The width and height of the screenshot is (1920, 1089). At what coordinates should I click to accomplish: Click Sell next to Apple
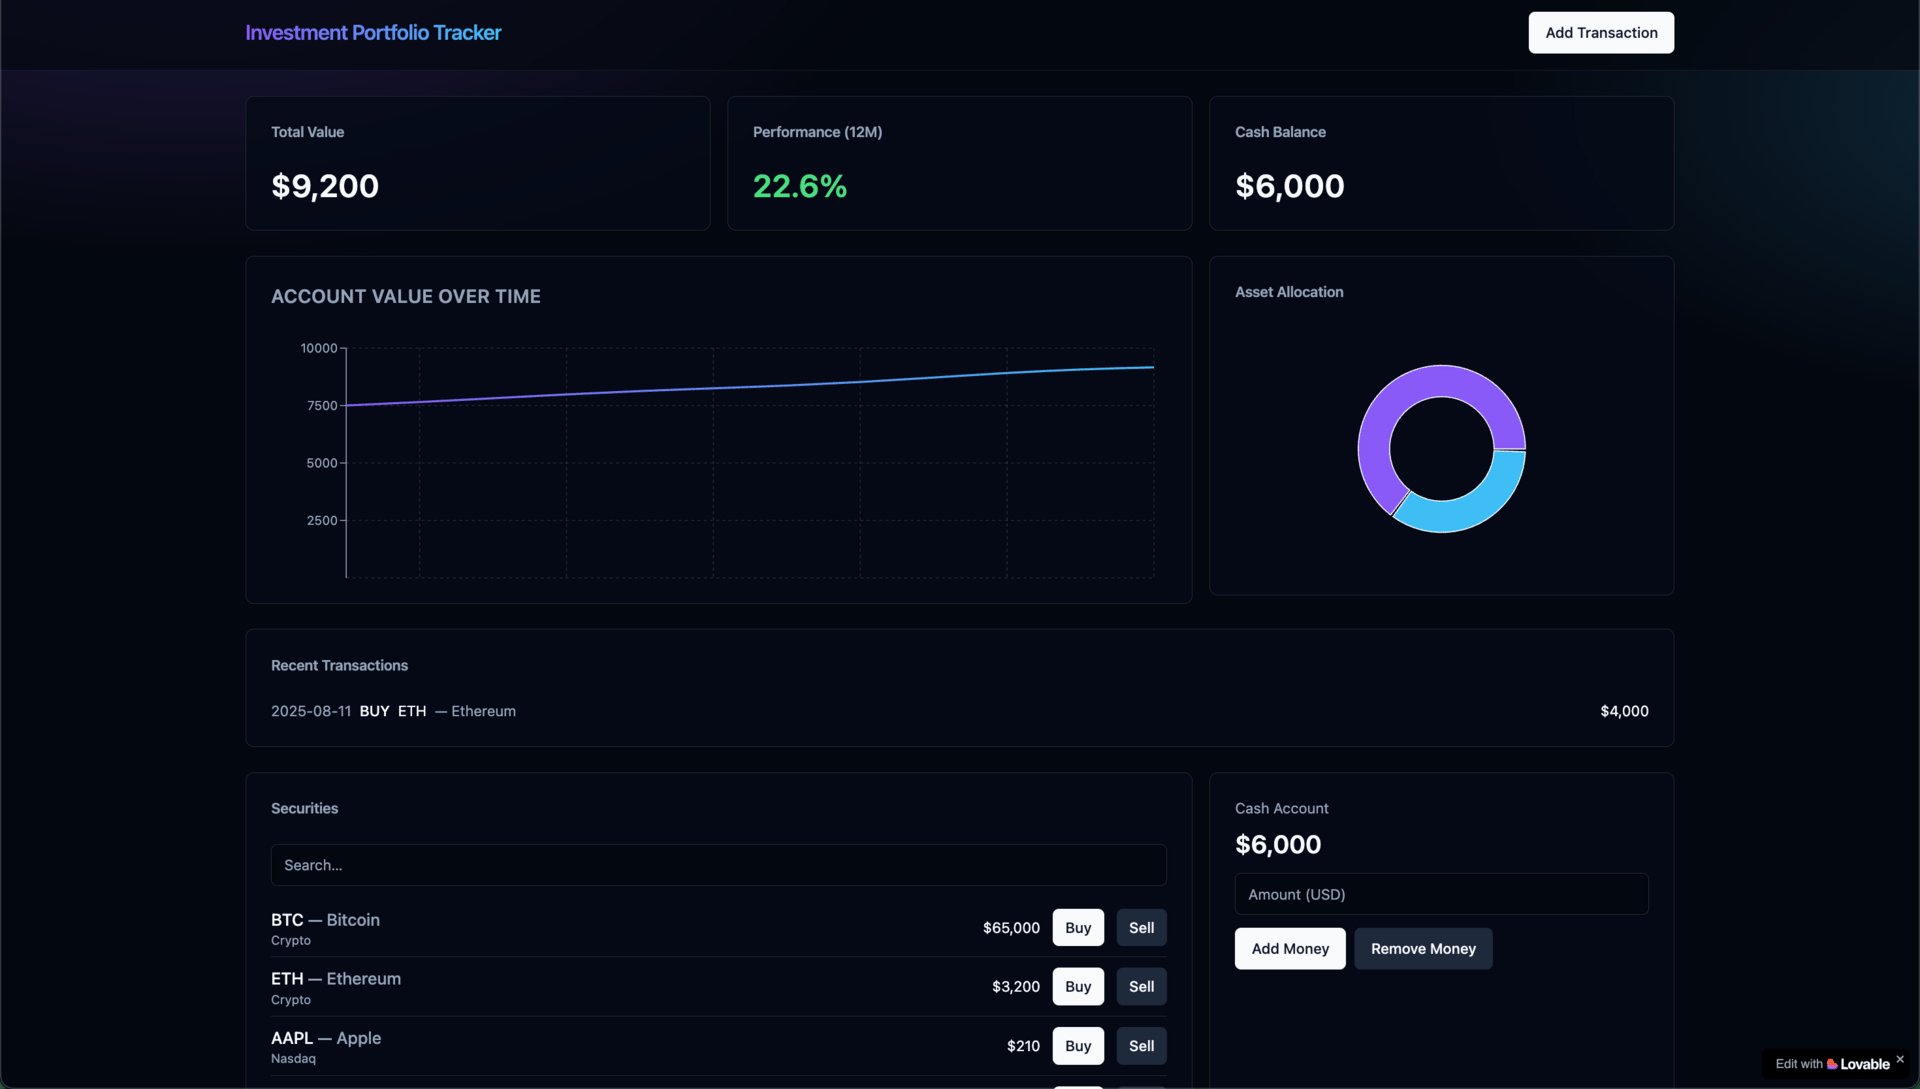click(1141, 1046)
